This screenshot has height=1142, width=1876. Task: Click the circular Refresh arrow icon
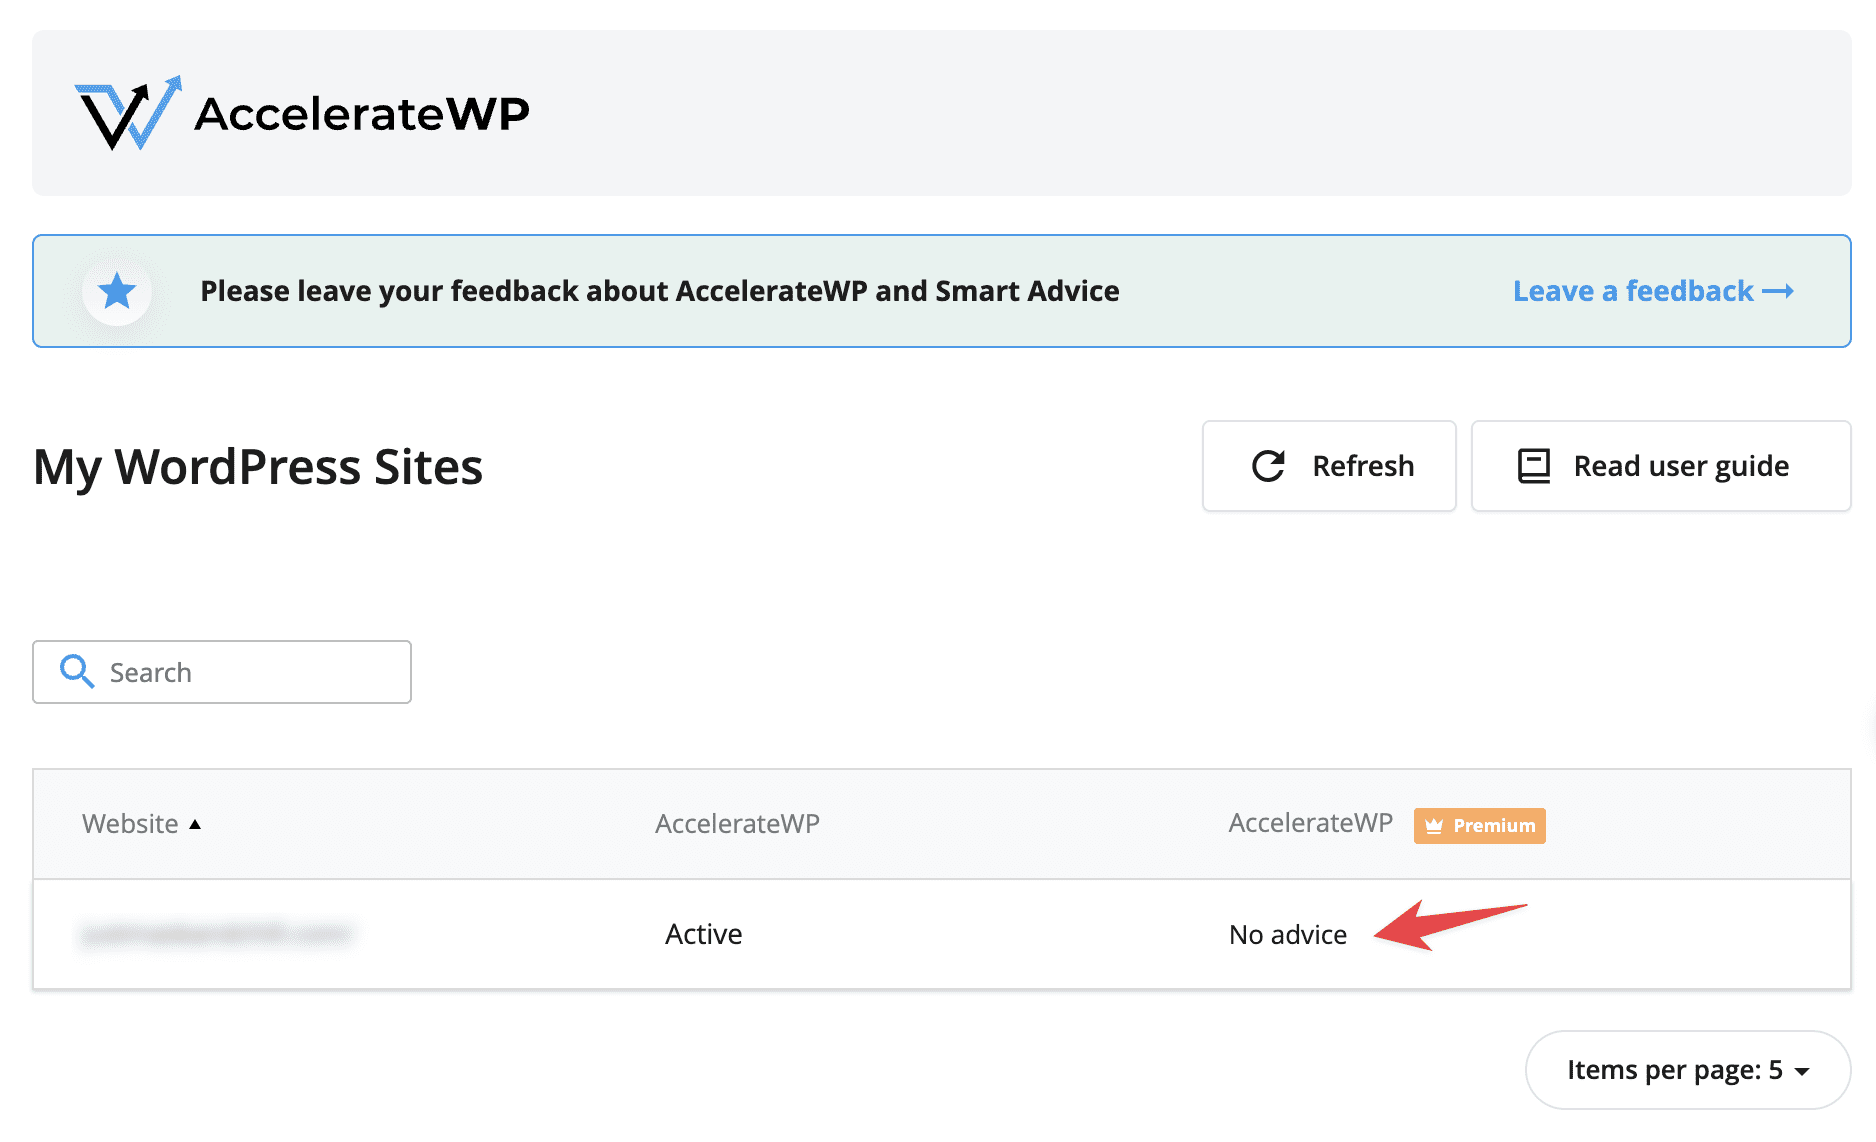point(1268,466)
